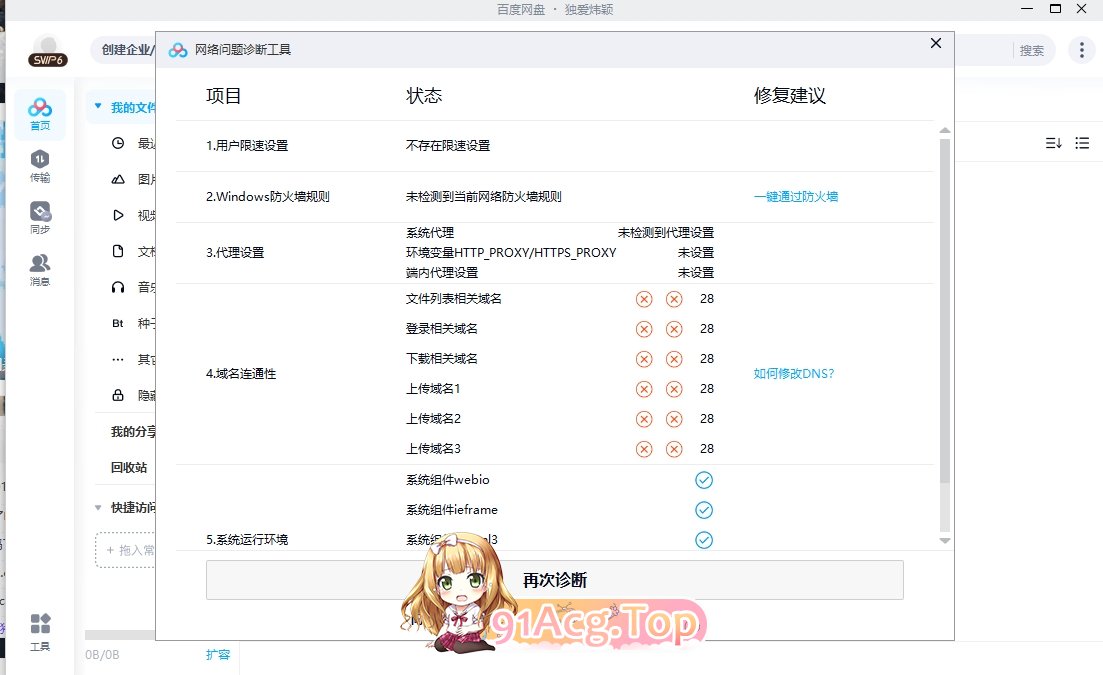Open the 首页 home icon in sidebar
This screenshot has height=675, width=1103.
pyautogui.click(x=40, y=114)
